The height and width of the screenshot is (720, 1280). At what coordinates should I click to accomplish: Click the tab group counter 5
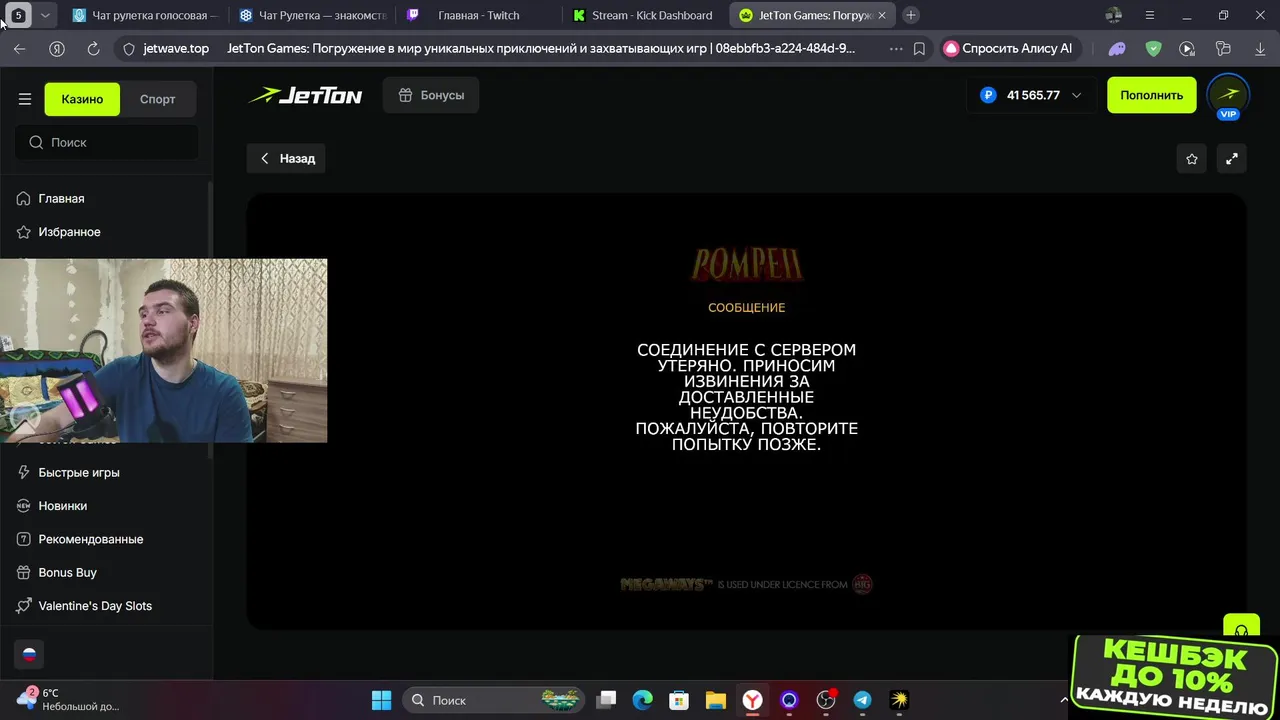tap(18, 15)
